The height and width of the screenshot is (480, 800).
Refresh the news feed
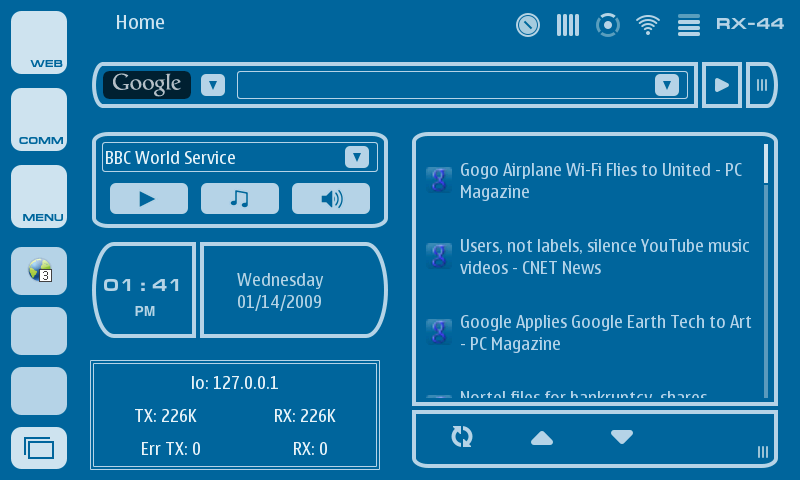[462, 437]
